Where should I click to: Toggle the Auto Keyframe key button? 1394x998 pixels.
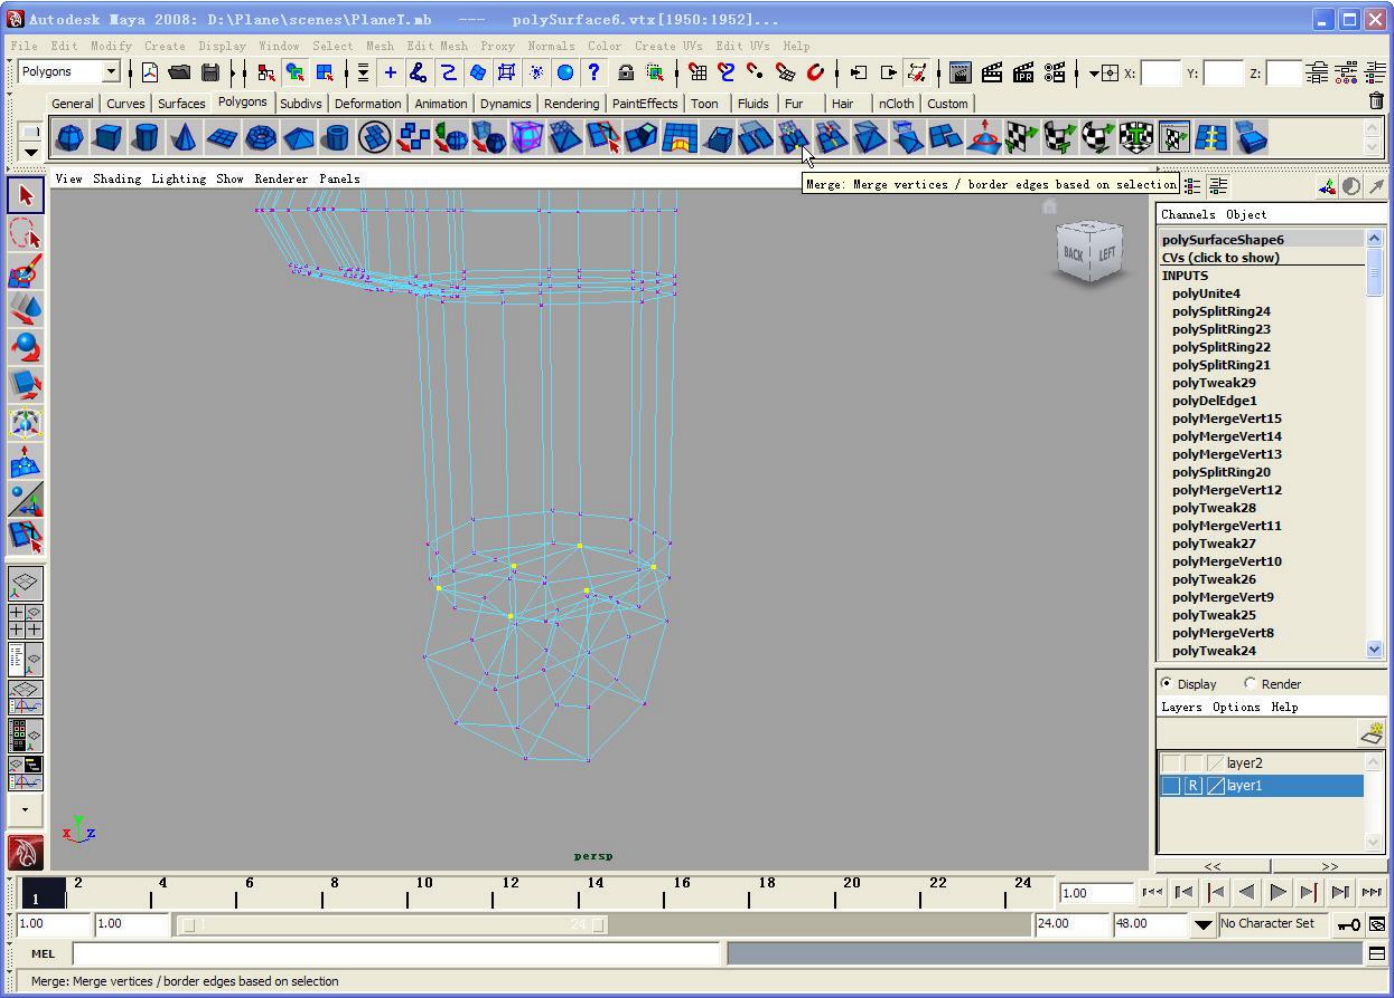[x=1349, y=925]
